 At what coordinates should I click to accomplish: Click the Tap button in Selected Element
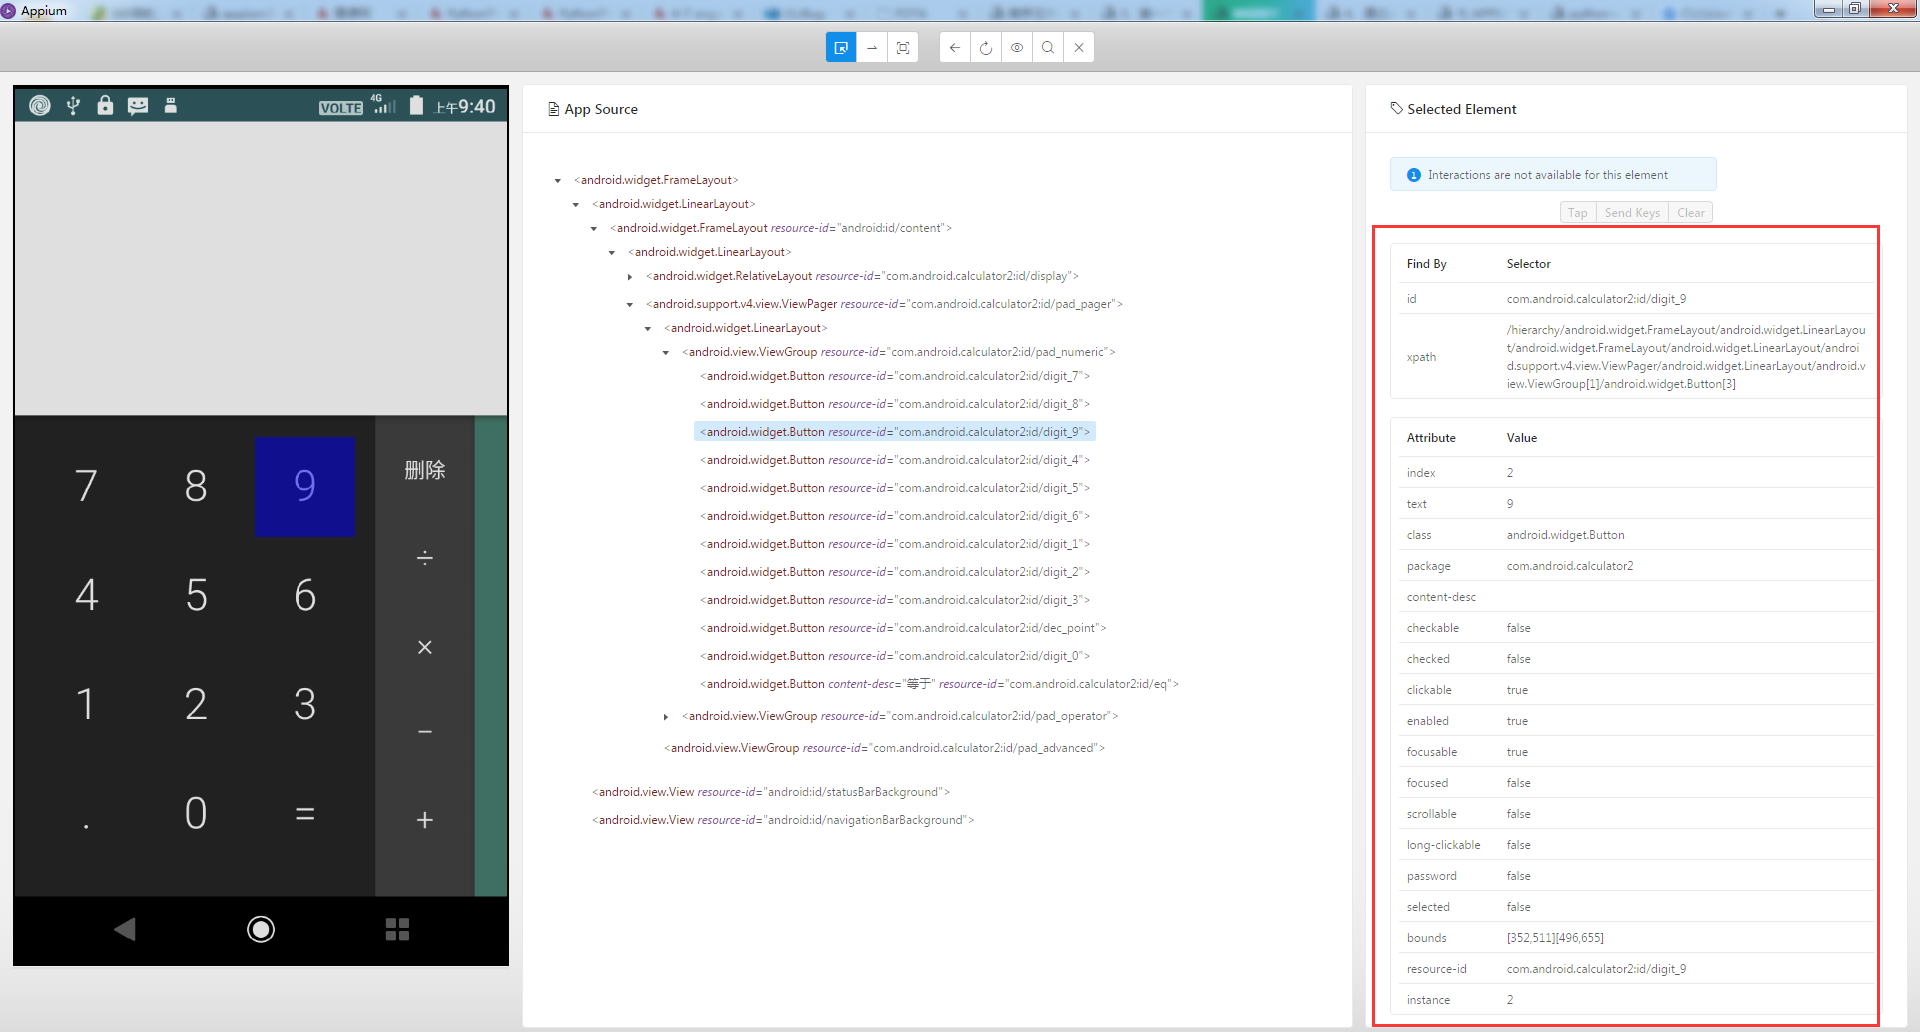pyautogui.click(x=1578, y=213)
